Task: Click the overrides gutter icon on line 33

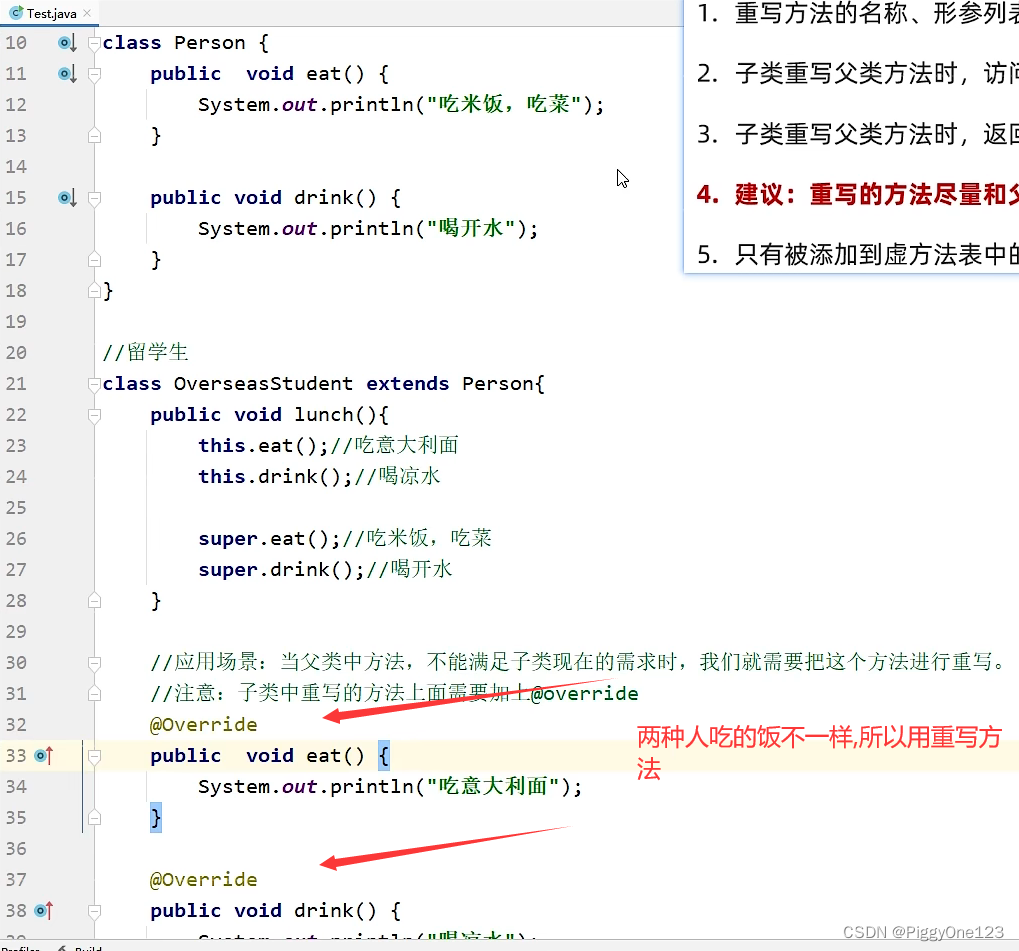Action: click(x=44, y=755)
